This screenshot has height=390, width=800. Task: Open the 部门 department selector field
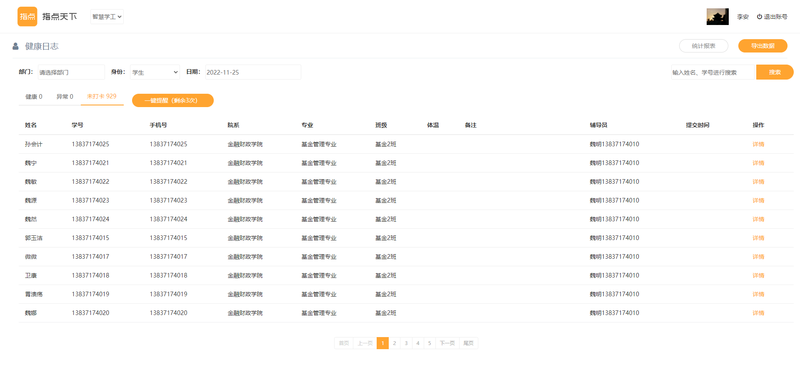(71, 72)
